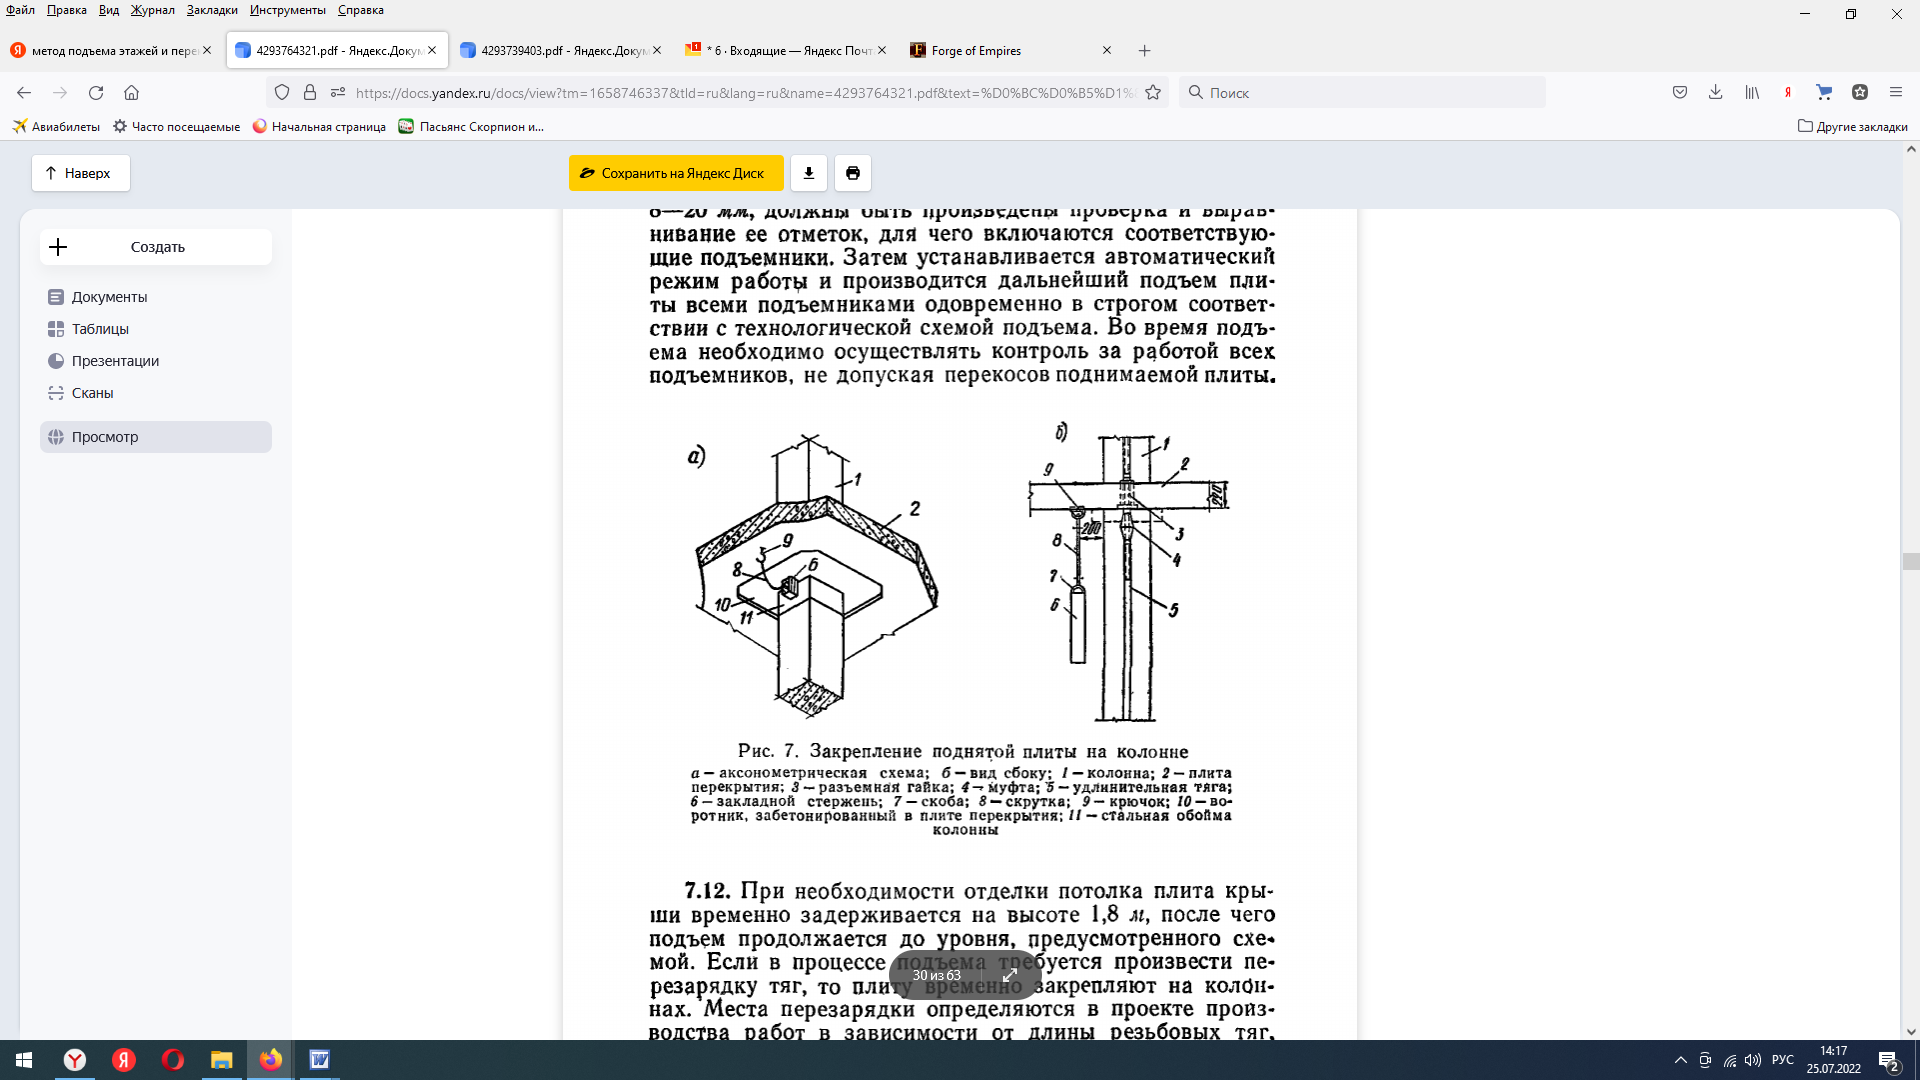Open the Справка menu
This screenshot has height=1080, width=1920.
361,10
